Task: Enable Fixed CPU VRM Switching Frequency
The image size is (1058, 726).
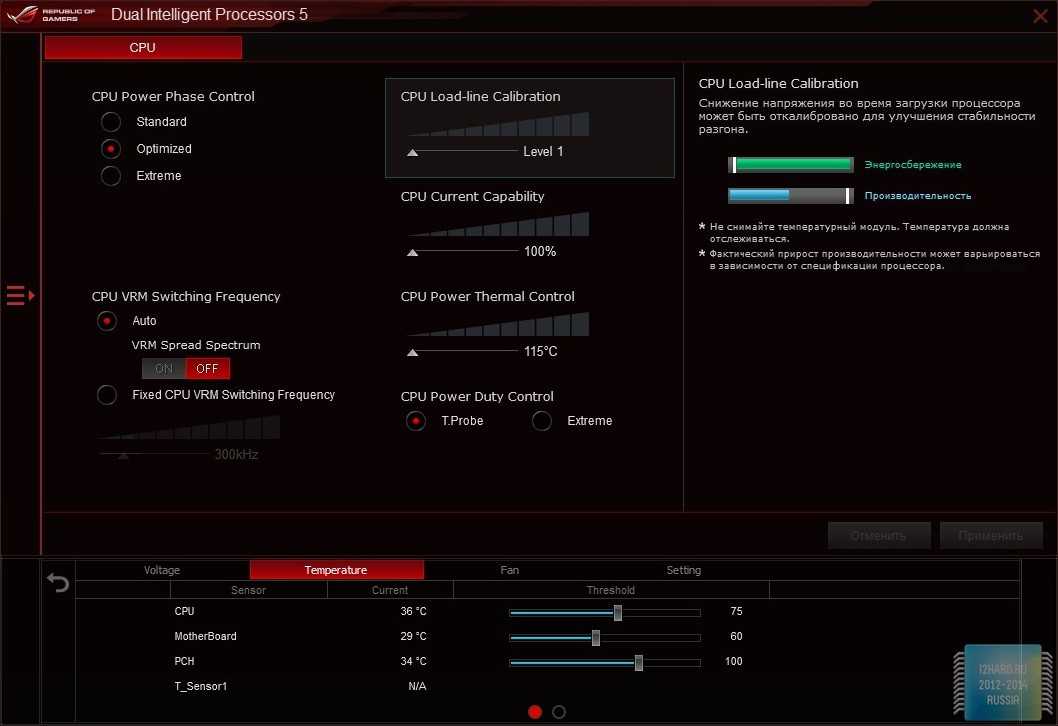Action: tap(107, 395)
